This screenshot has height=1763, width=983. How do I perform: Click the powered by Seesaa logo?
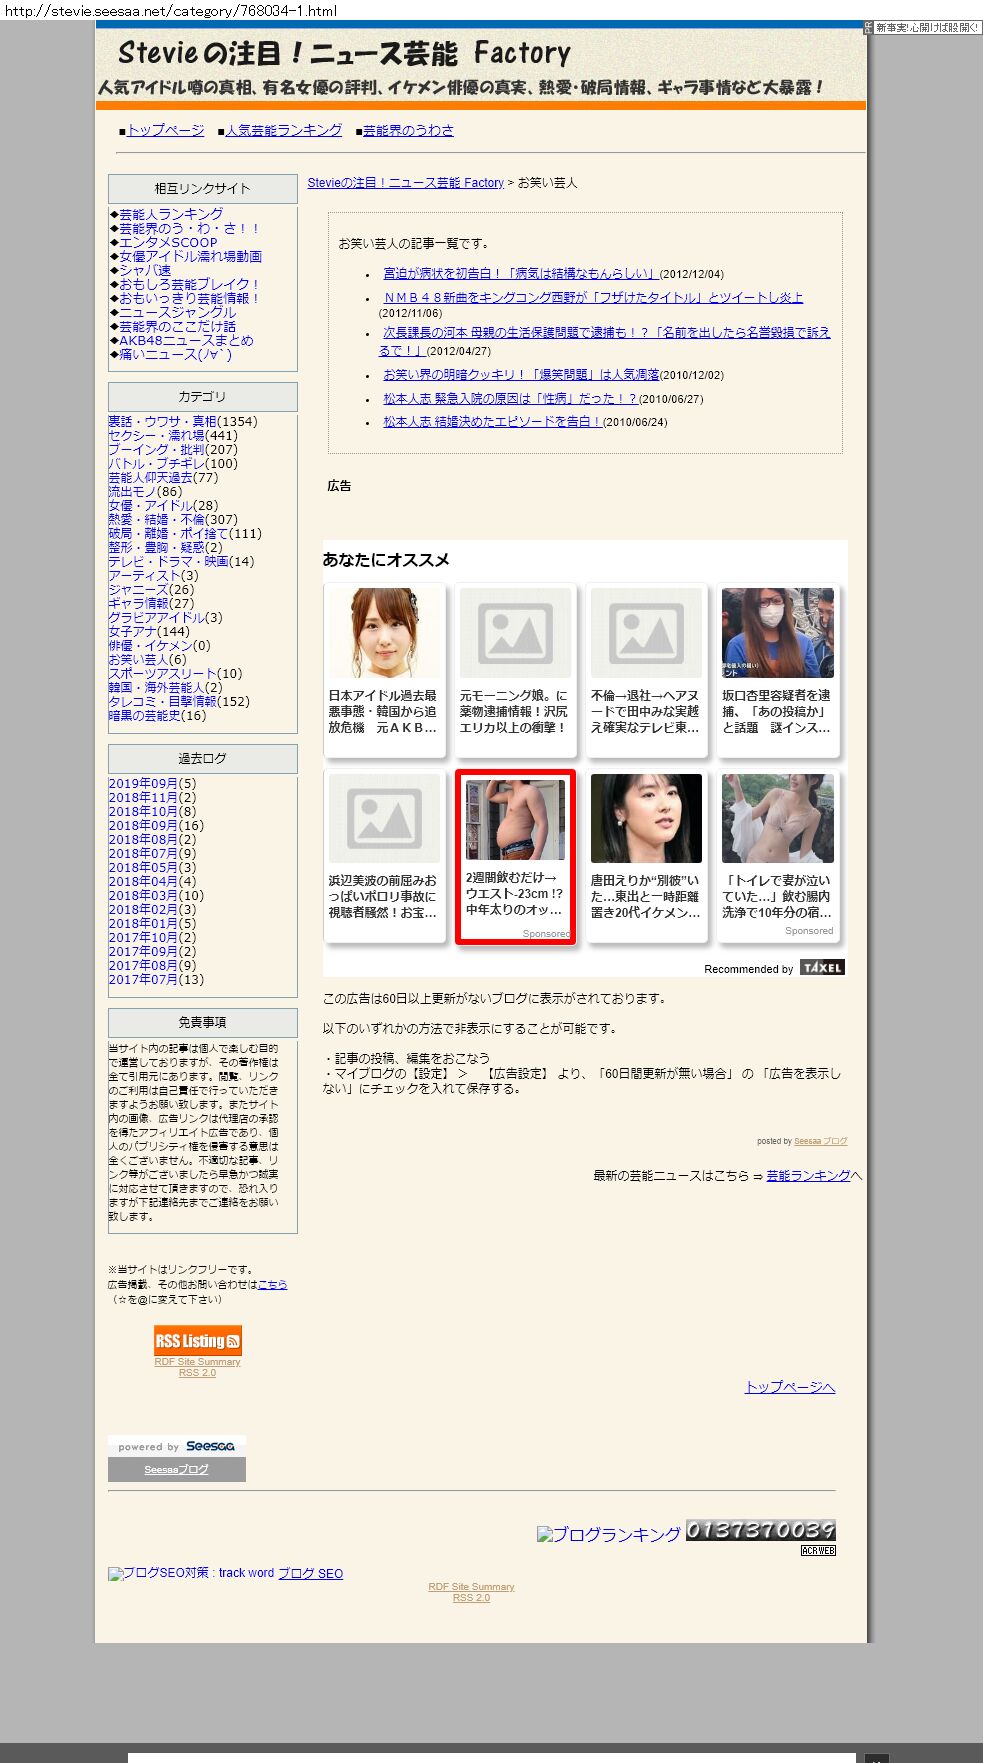(176, 1446)
